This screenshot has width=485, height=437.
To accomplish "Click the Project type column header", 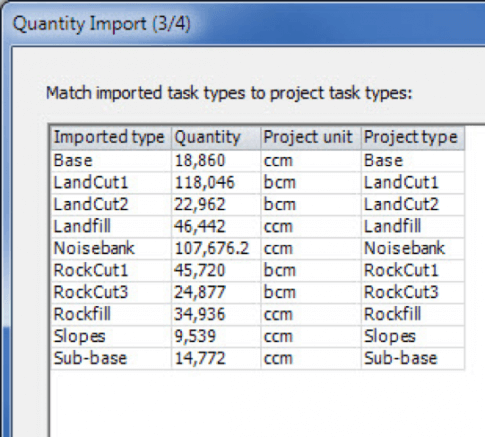I will 413,137.
